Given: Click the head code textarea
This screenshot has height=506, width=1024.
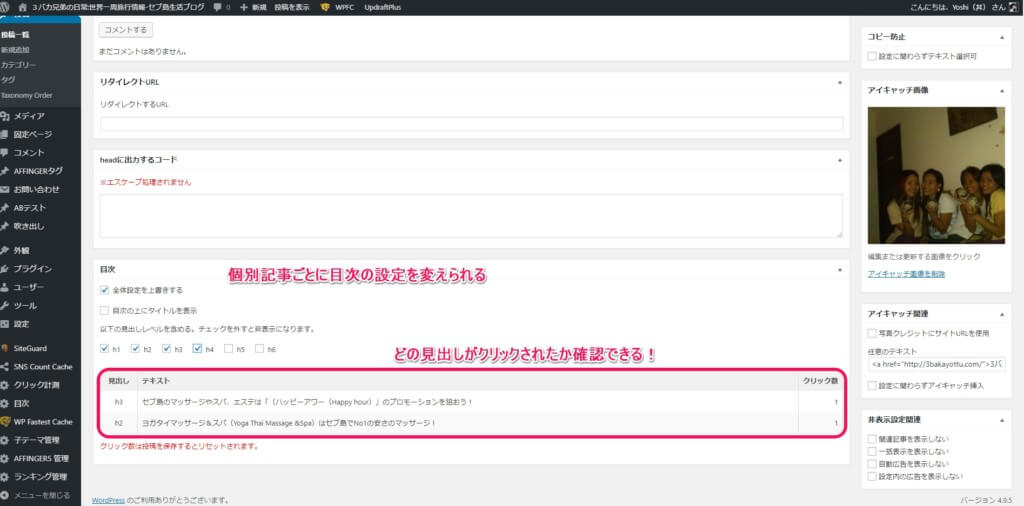Looking at the screenshot, I should [471, 216].
